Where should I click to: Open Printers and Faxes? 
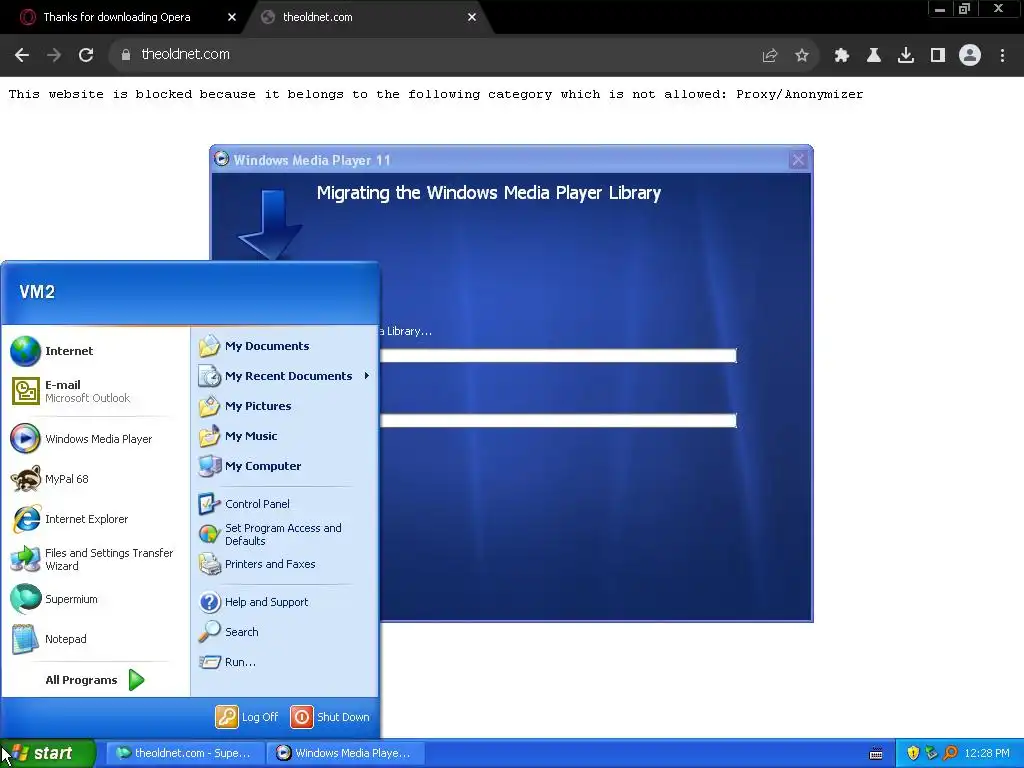(285, 564)
